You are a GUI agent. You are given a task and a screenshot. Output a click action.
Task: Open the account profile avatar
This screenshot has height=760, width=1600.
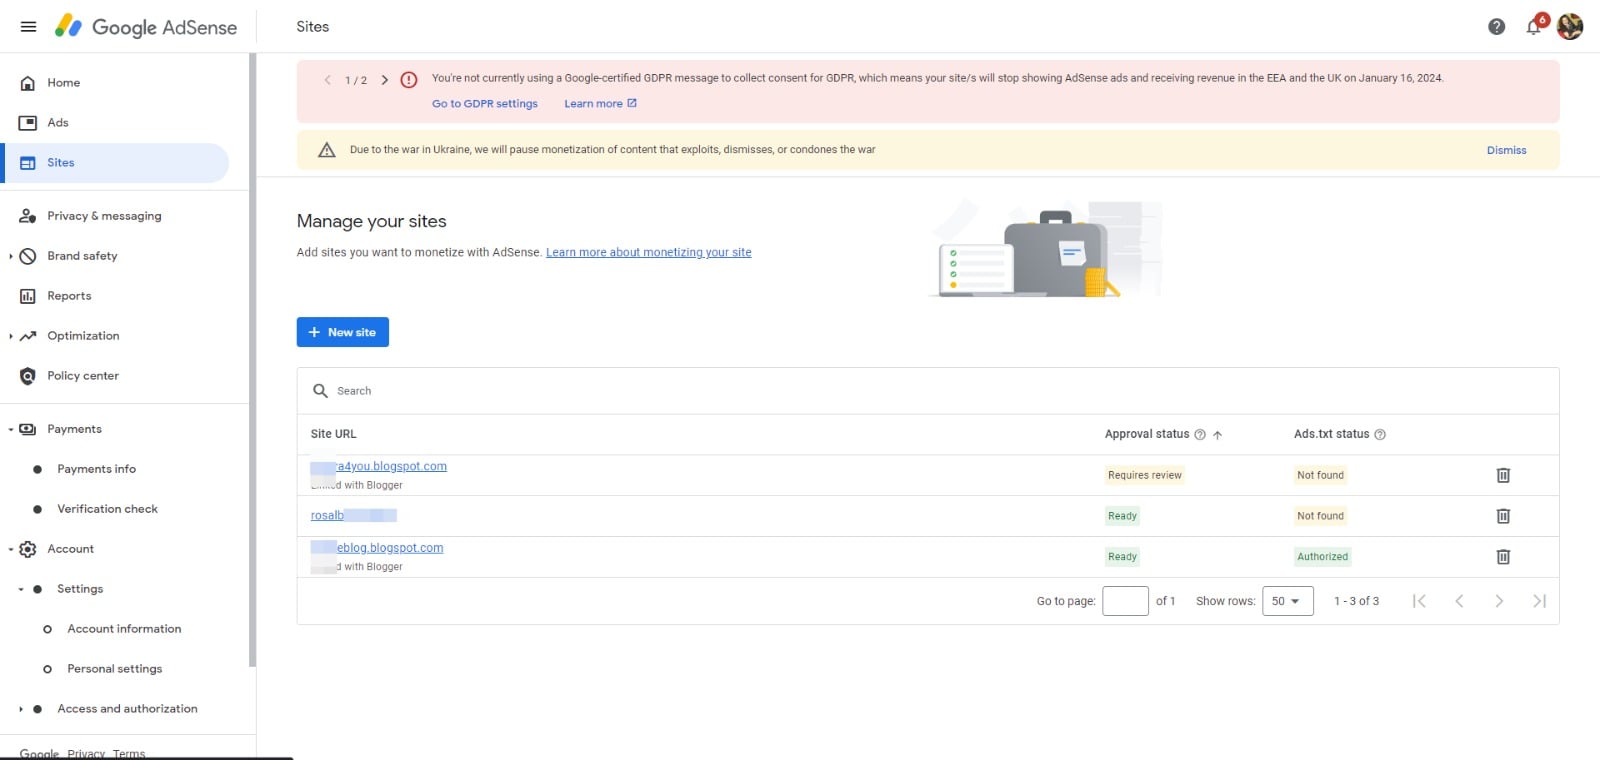pyautogui.click(x=1570, y=27)
